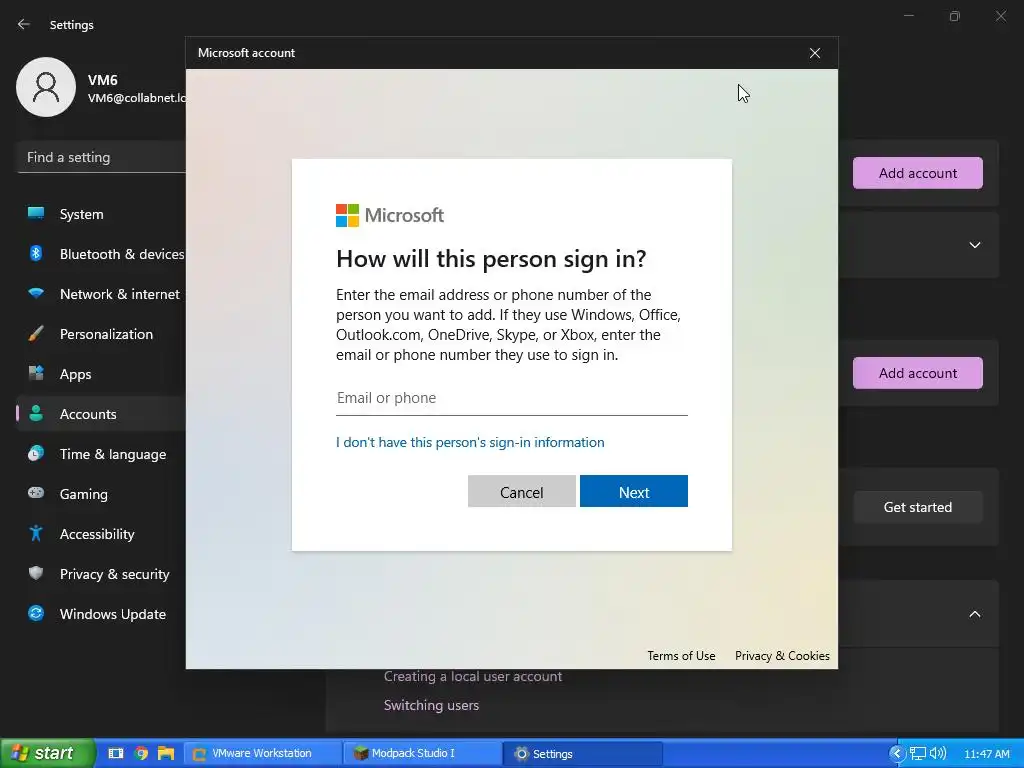Open the file folder quick launch icon
Image resolution: width=1024 pixels, height=768 pixels.
166,753
